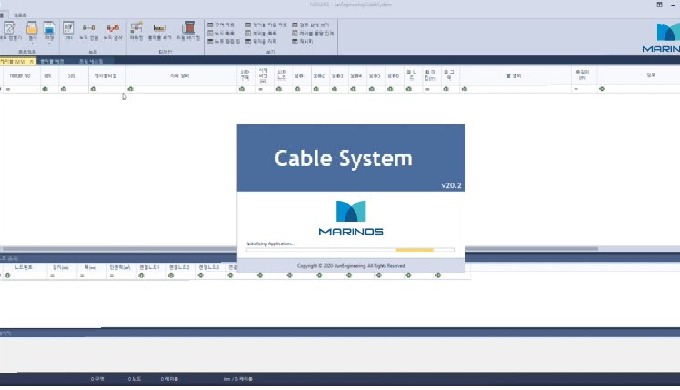Click the MARINOS logo on splash screen
The width and height of the screenshot is (680, 390).
(350, 218)
